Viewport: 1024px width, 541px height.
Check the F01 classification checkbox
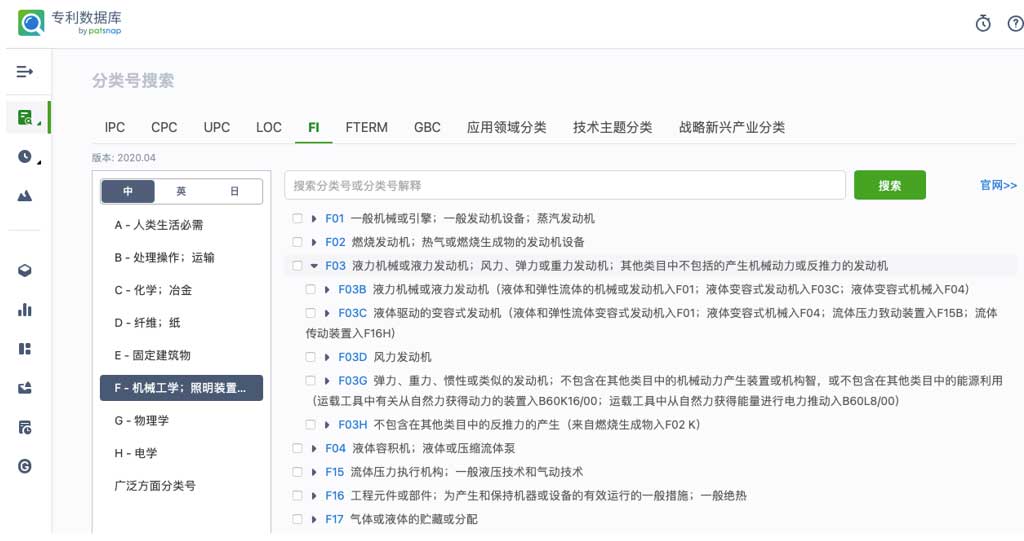[x=297, y=218]
